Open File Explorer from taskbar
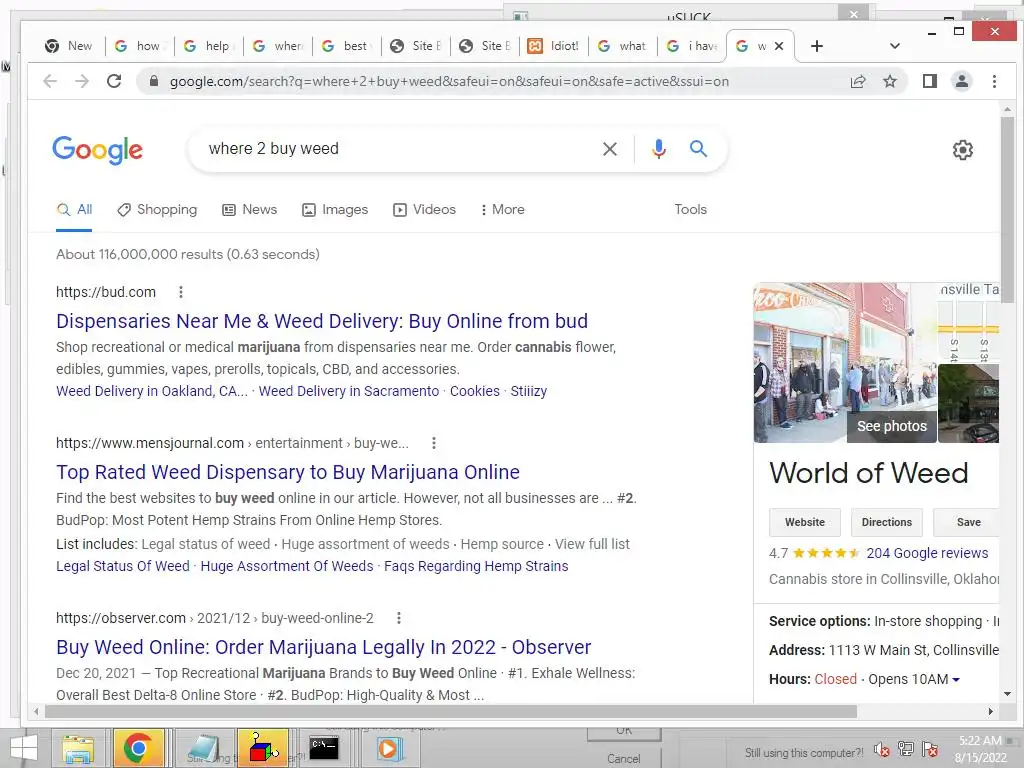 (78, 748)
